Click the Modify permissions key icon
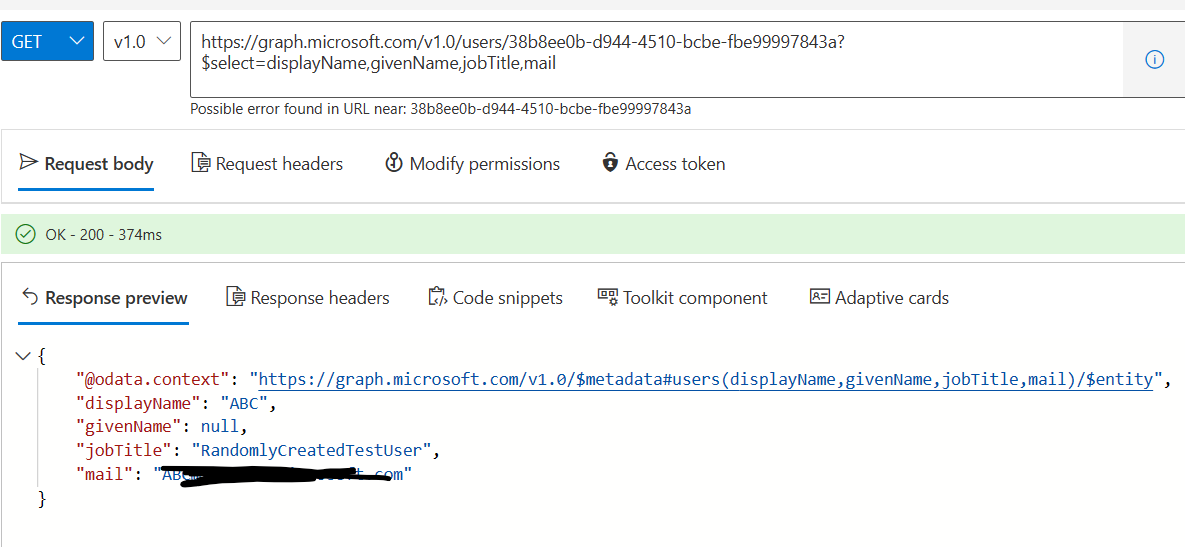Image resolution: width=1185 pixels, height=547 pixels. [x=393, y=162]
